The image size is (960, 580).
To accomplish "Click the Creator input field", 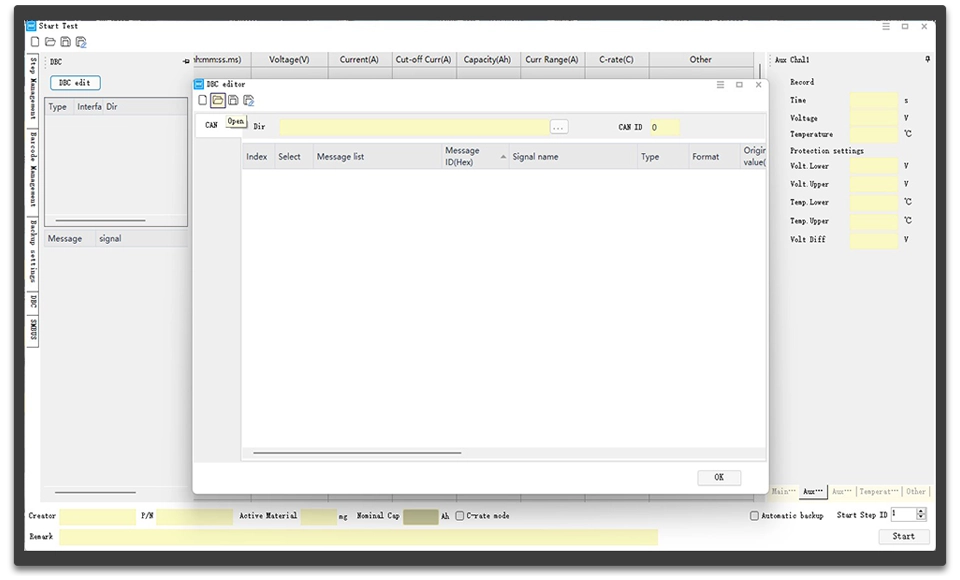I will 97,516.
